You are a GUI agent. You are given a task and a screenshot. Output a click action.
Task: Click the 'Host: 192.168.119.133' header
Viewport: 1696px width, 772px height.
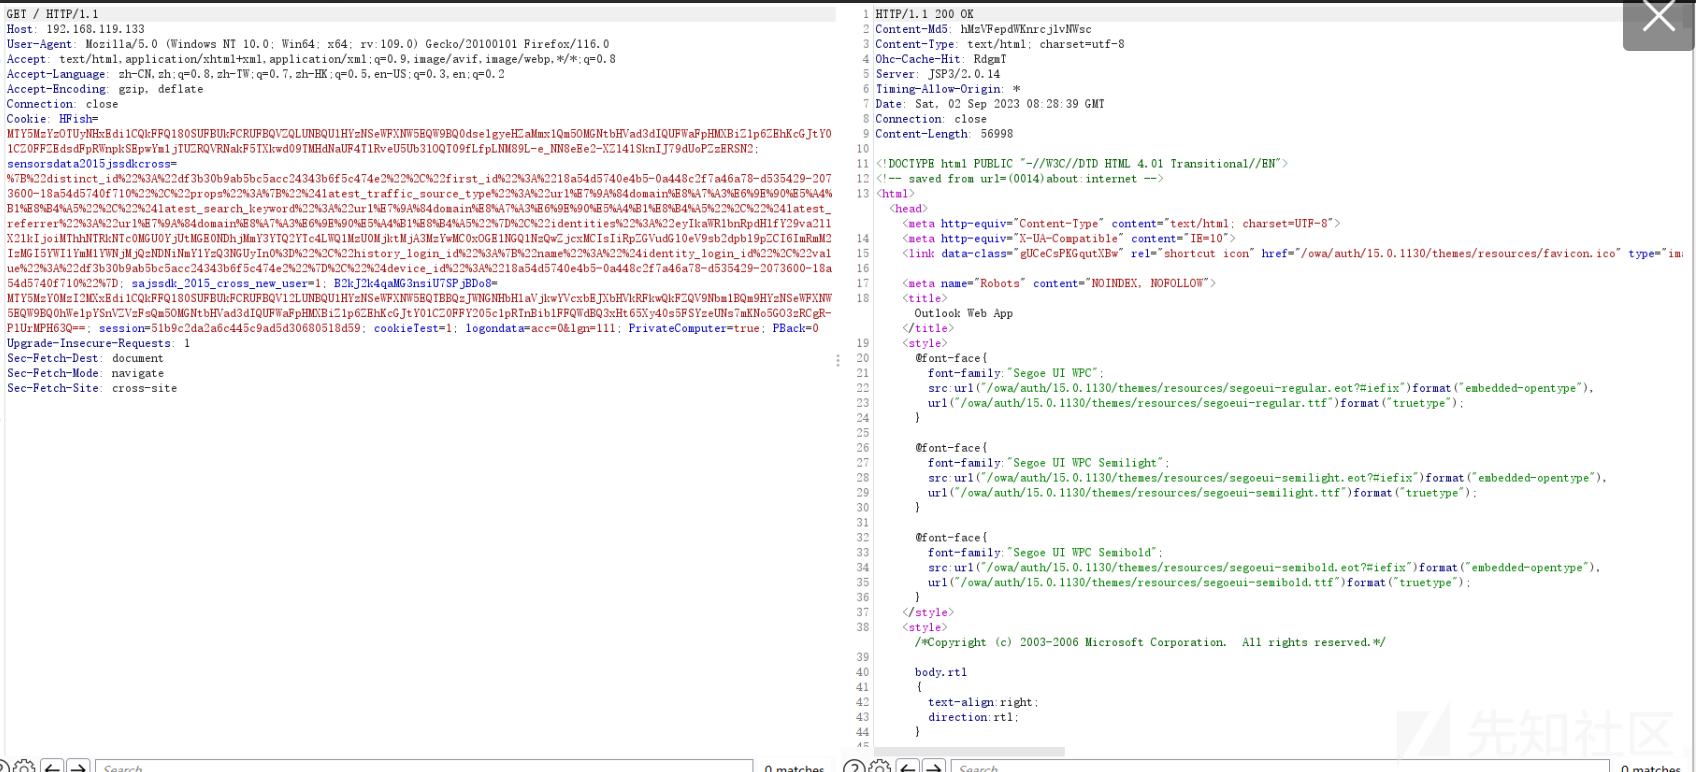tap(75, 29)
